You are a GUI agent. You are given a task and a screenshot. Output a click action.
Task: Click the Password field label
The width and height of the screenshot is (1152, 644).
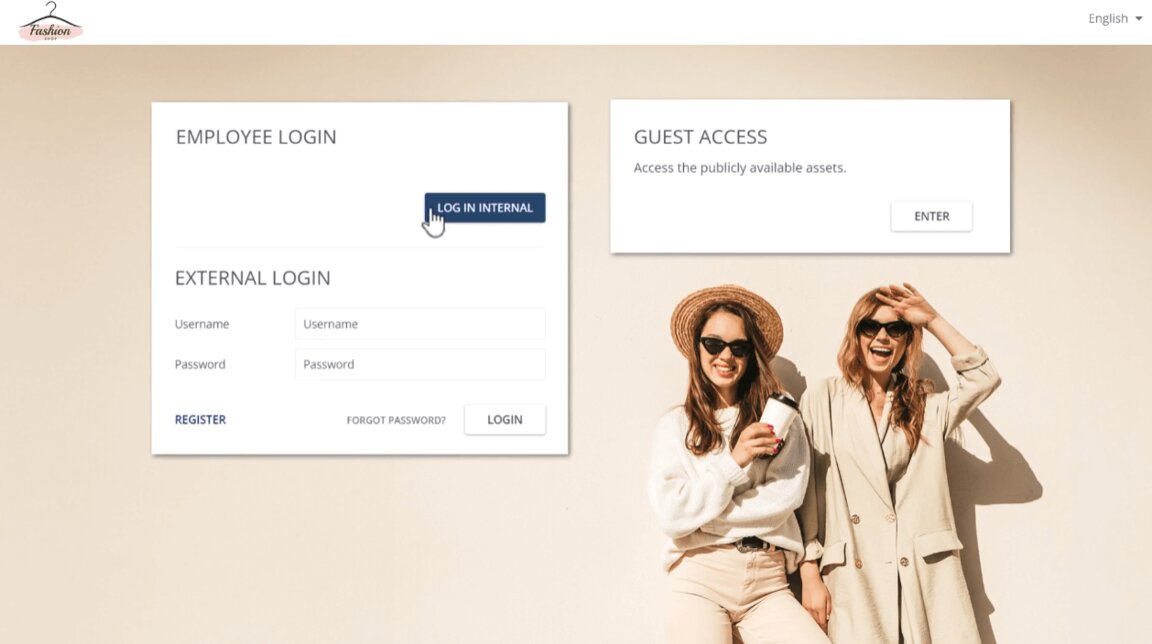tap(200, 364)
